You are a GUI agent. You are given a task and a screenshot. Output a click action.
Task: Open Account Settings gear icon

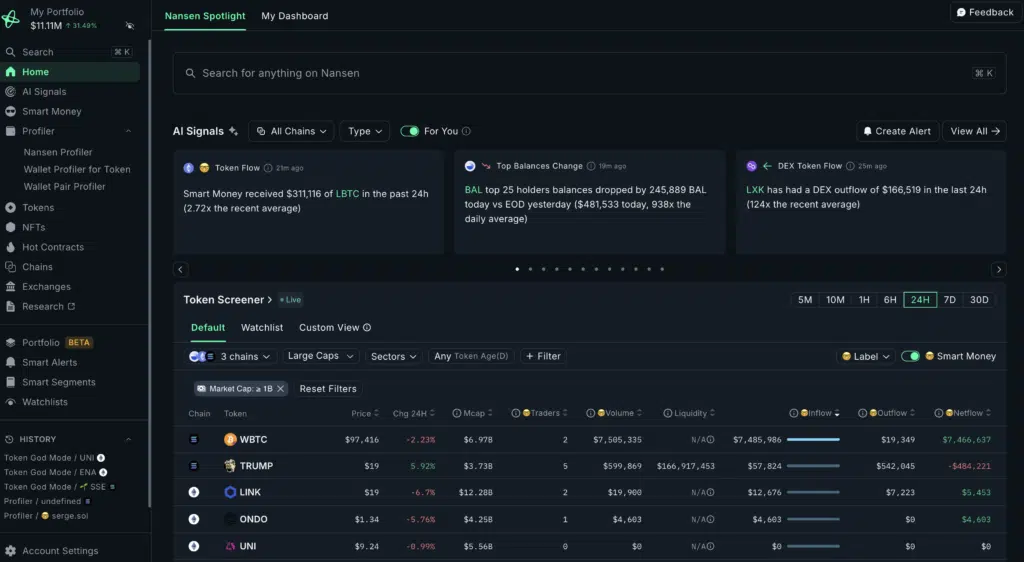tap(10, 551)
